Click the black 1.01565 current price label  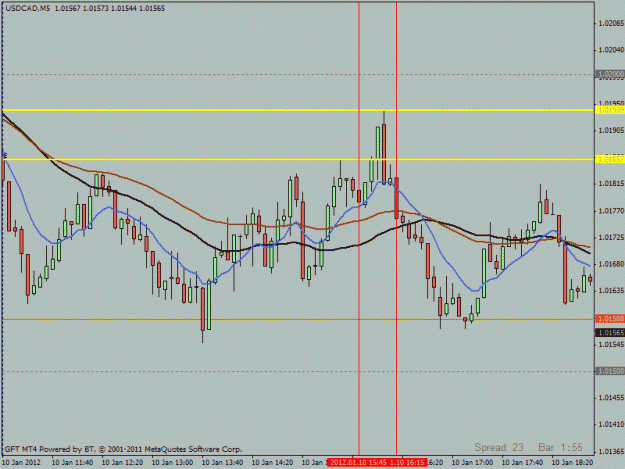[610, 332]
